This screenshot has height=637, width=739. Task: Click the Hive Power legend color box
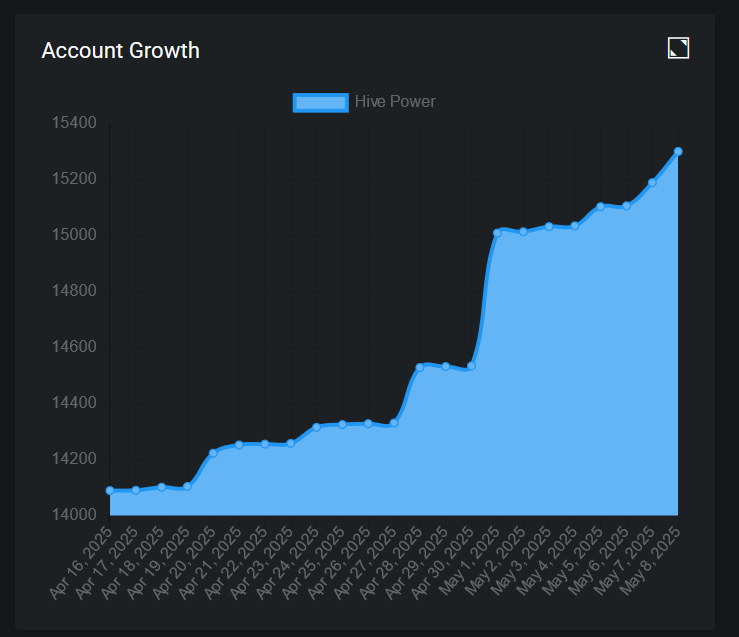pyautogui.click(x=320, y=102)
